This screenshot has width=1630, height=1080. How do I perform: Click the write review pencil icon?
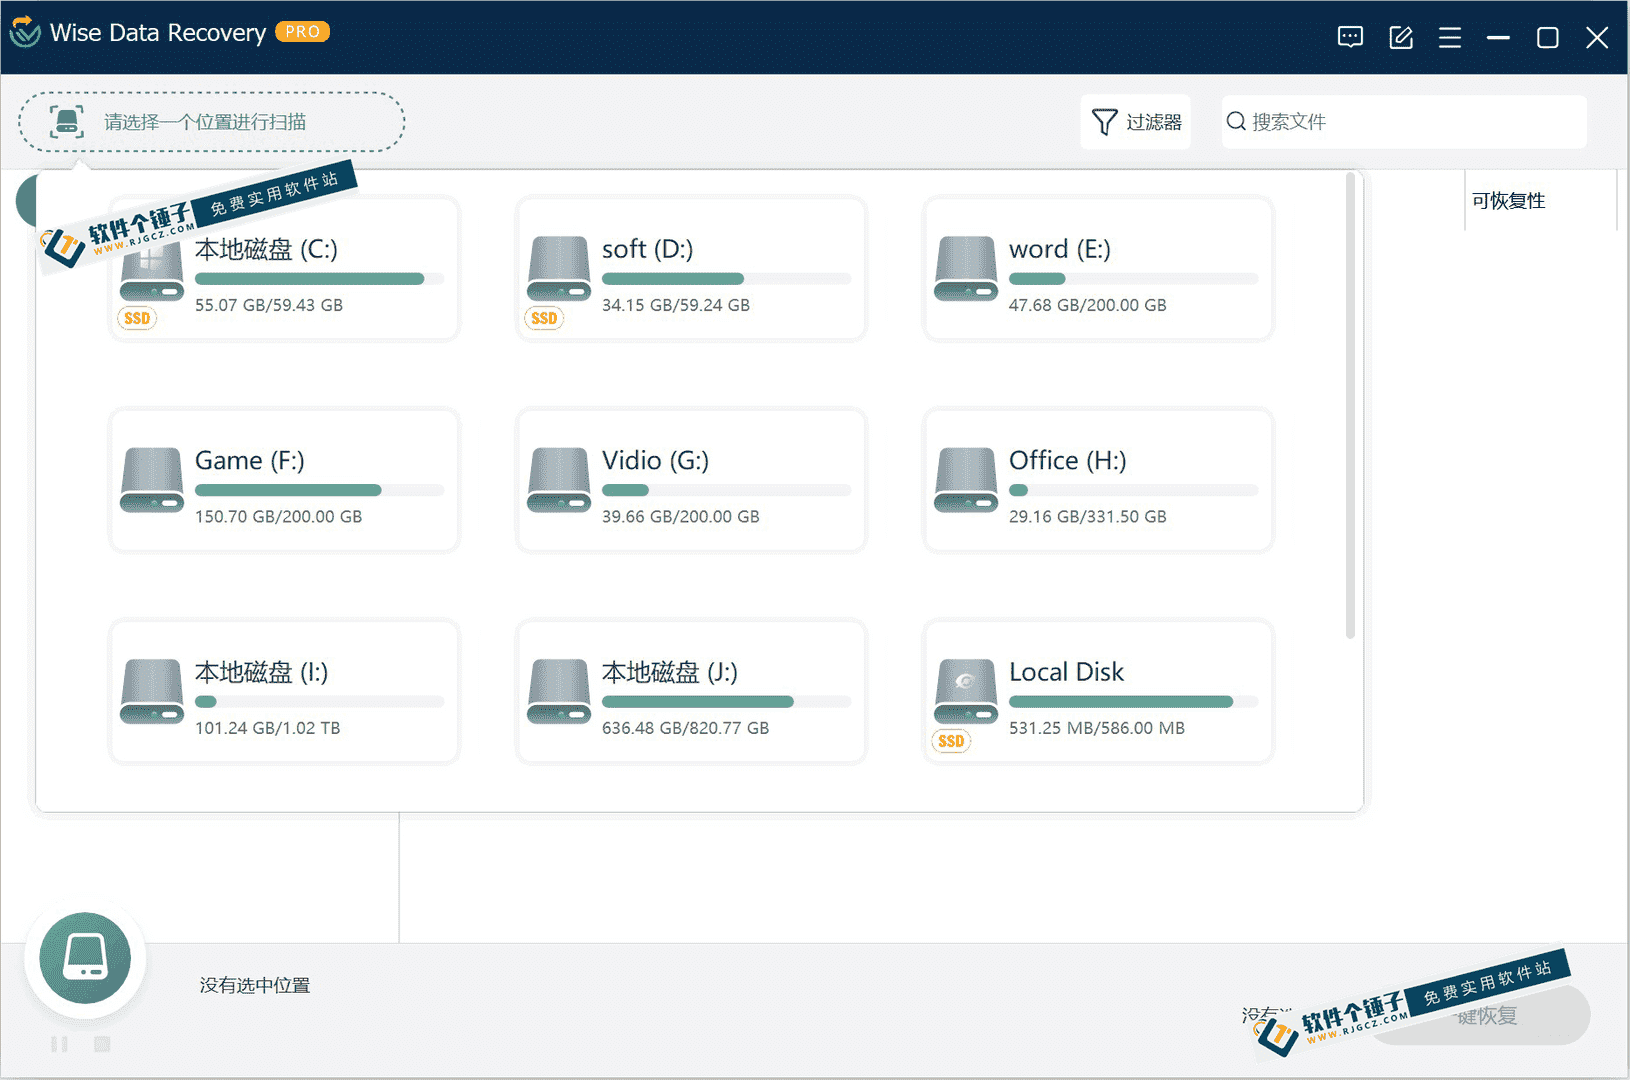(x=1400, y=37)
